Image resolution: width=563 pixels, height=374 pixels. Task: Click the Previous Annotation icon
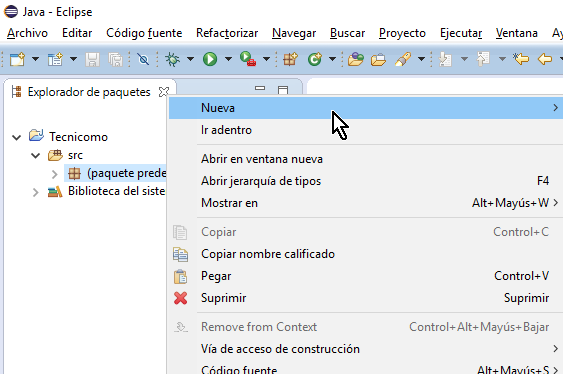[x=483, y=59]
